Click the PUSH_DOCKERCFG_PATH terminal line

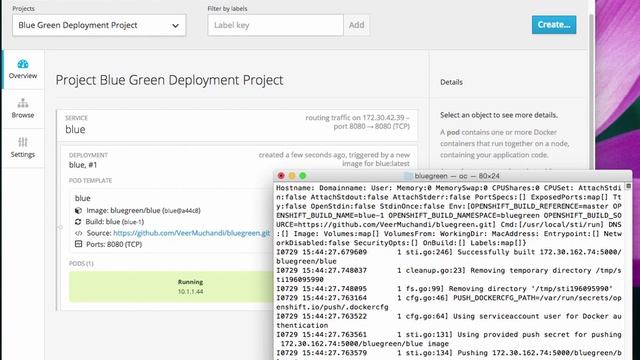tap(449, 302)
